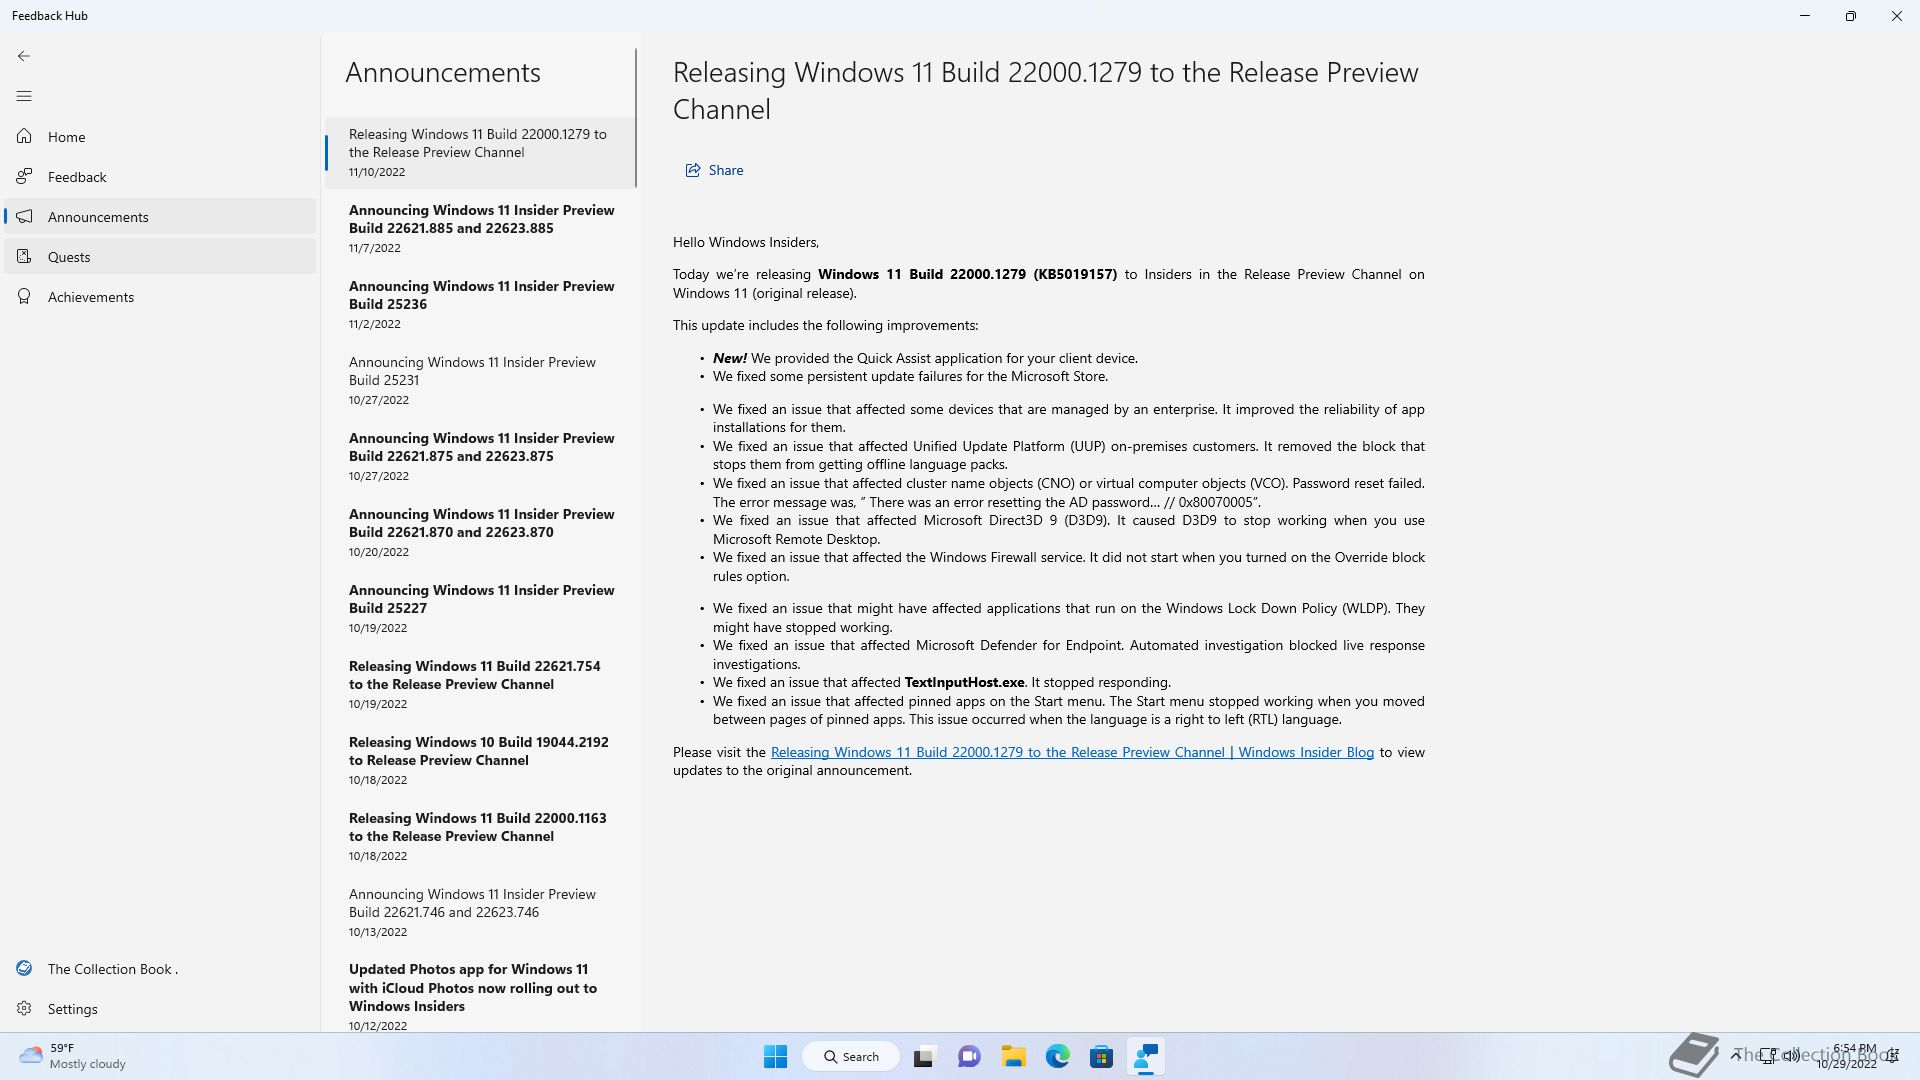The image size is (1920, 1080).
Task: Open Build 22621.870 and 22623.870 announcement
Action: click(480, 532)
